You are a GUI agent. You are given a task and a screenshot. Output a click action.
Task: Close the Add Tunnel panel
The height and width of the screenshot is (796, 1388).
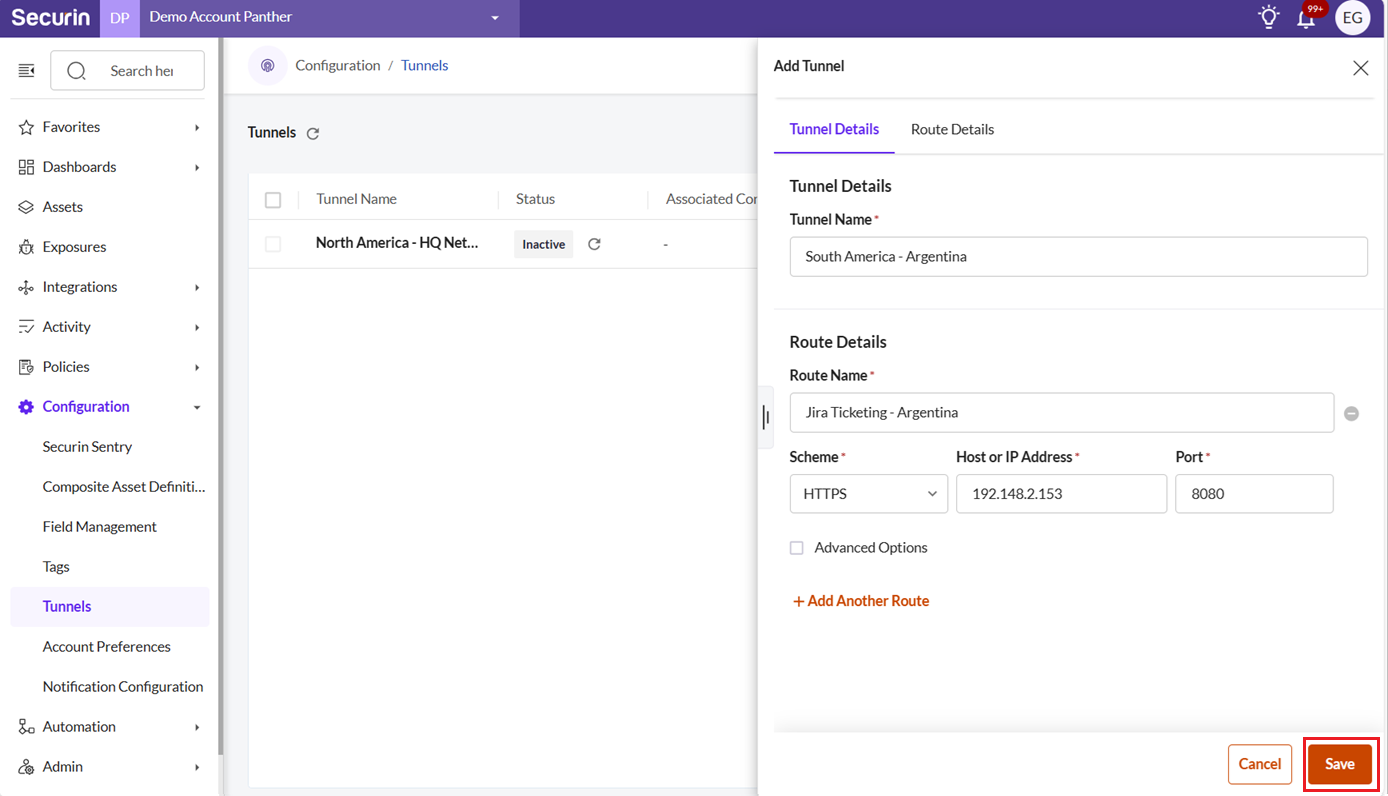click(1360, 67)
